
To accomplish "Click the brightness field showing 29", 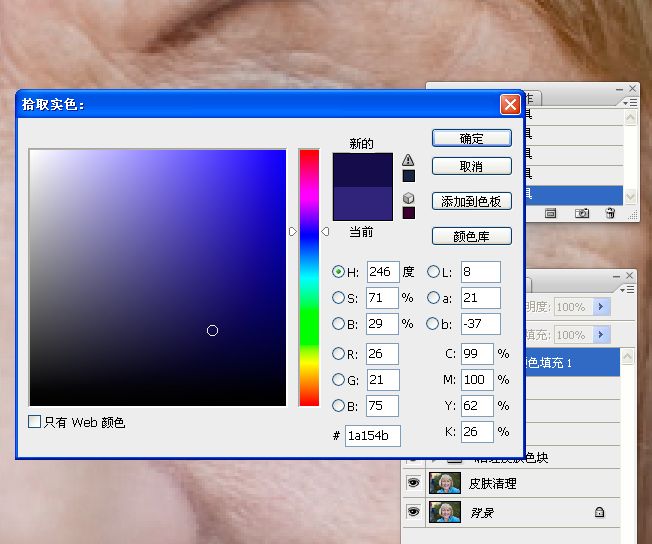I will (x=383, y=324).
